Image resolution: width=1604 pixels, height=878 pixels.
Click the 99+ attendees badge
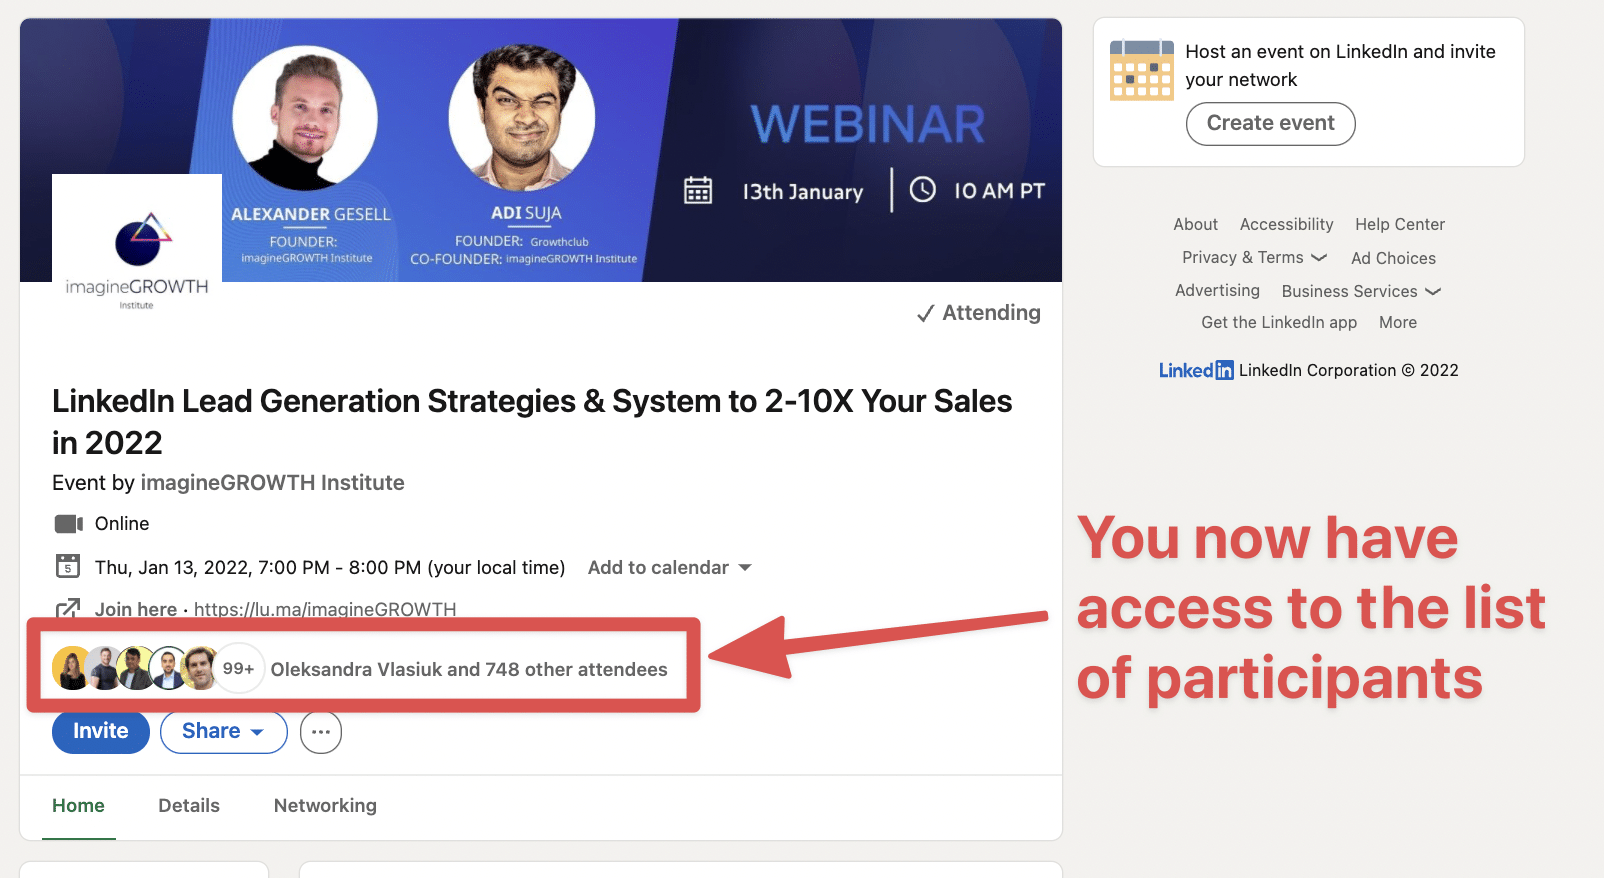pyautogui.click(x=238, y=668)
